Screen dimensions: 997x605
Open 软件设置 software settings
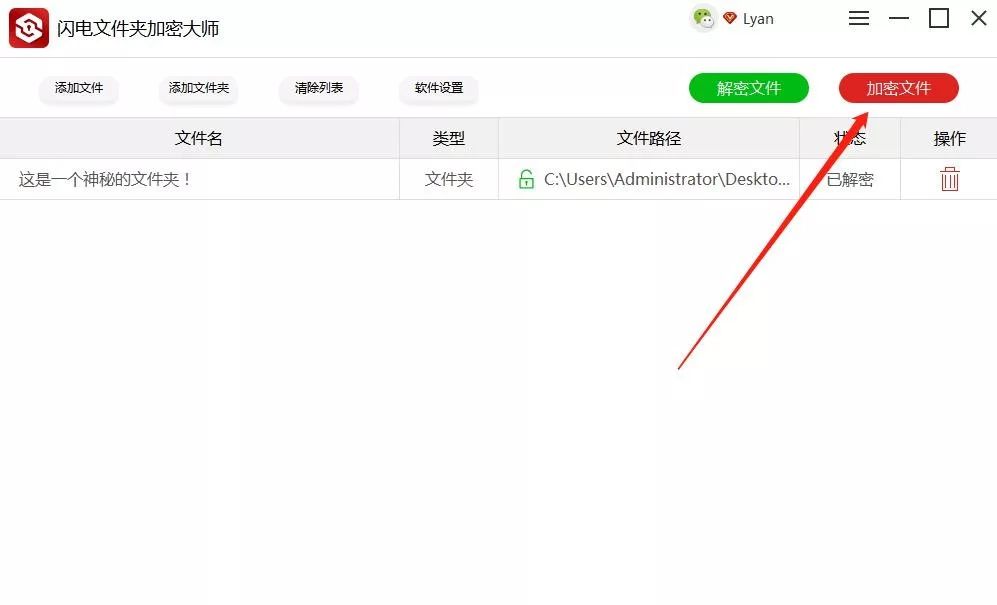tap(439, 88)
